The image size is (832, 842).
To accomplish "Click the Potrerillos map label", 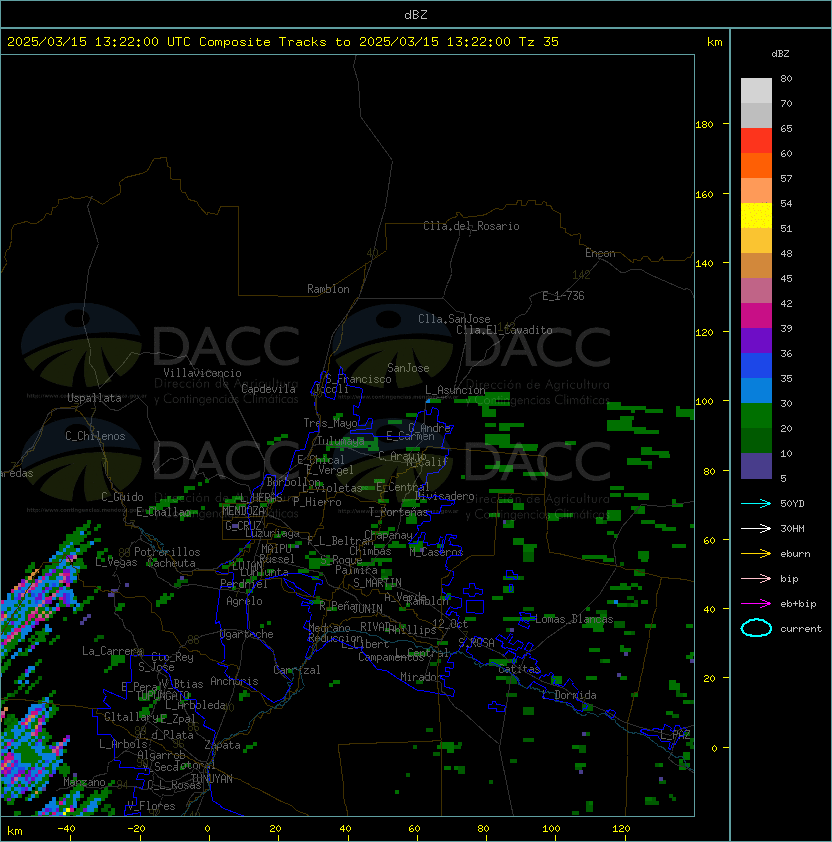I will pyautogui.click(x=167, y=552).
